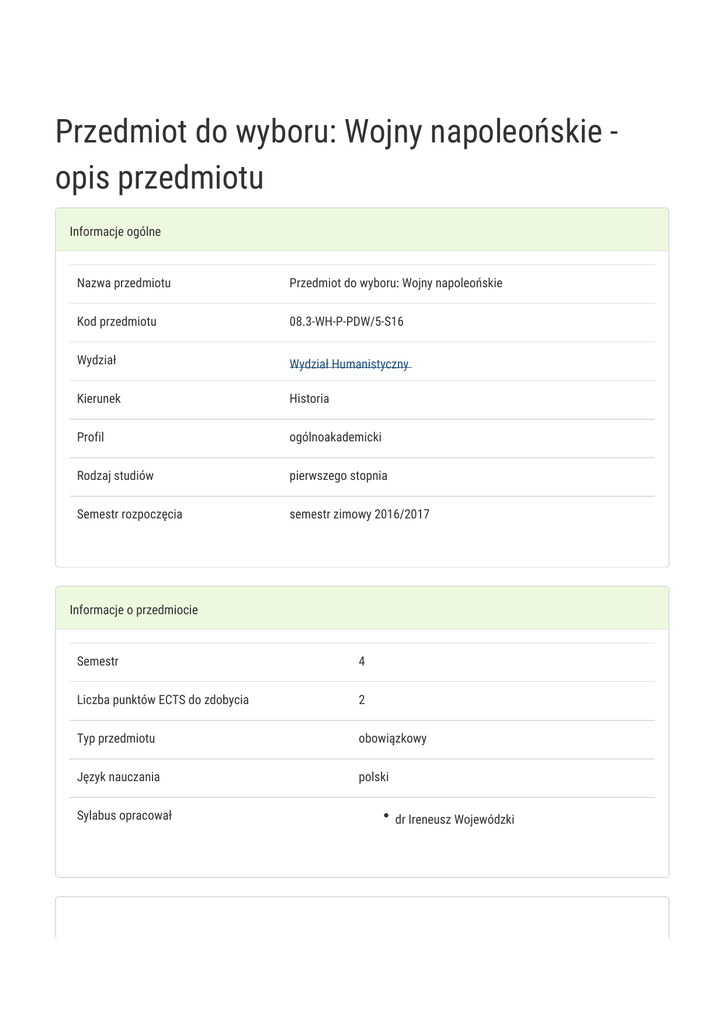Click the Kod przedmiotu label
725x1024 pixels.
117,322
